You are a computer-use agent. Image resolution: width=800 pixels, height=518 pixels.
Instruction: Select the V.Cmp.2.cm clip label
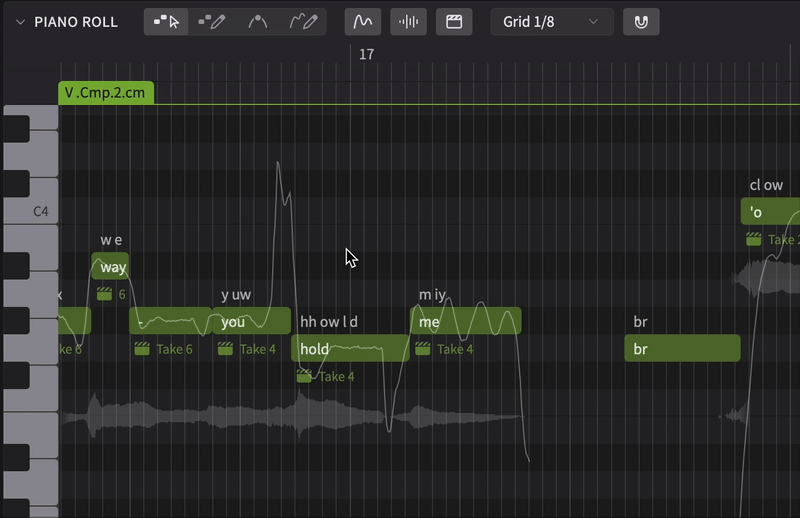coord(106,93)
